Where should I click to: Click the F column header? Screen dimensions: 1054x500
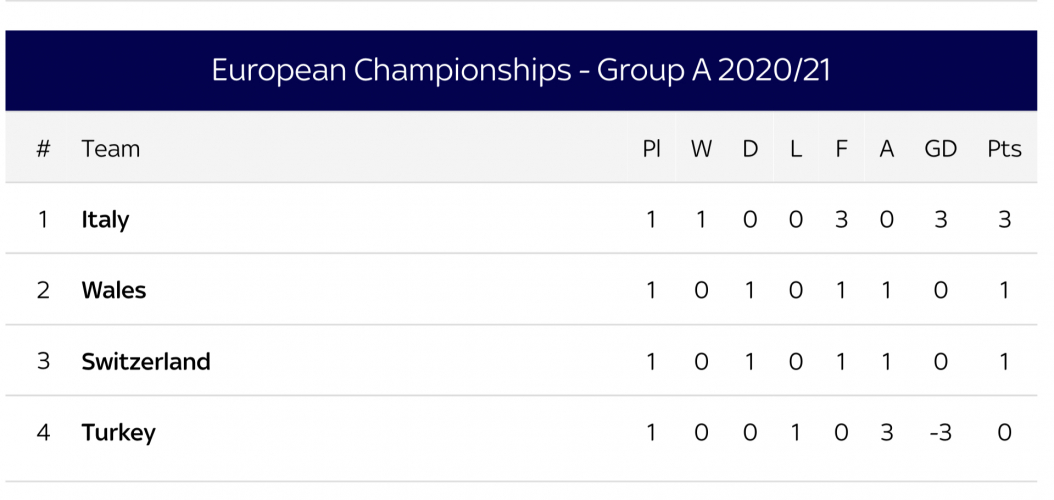tap(841, 149)
